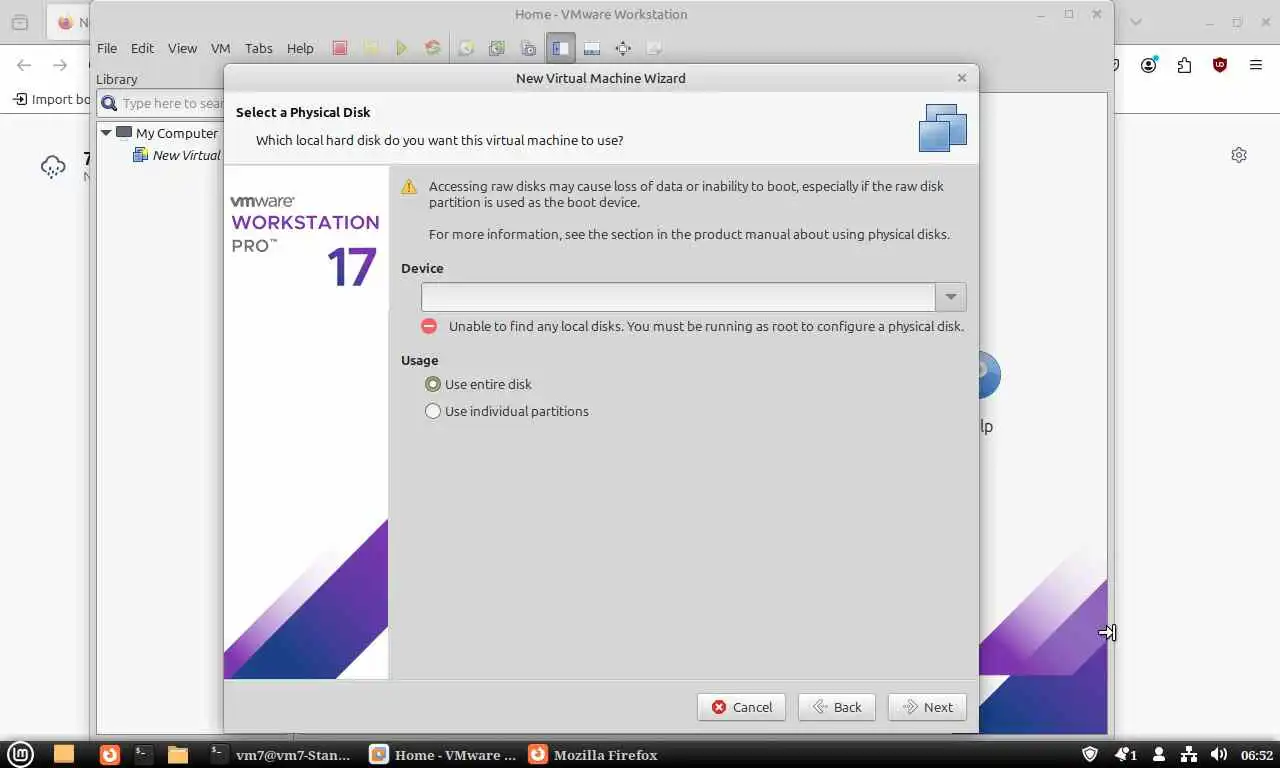Click the Unity mode toolbar icon

click(654, 48)
